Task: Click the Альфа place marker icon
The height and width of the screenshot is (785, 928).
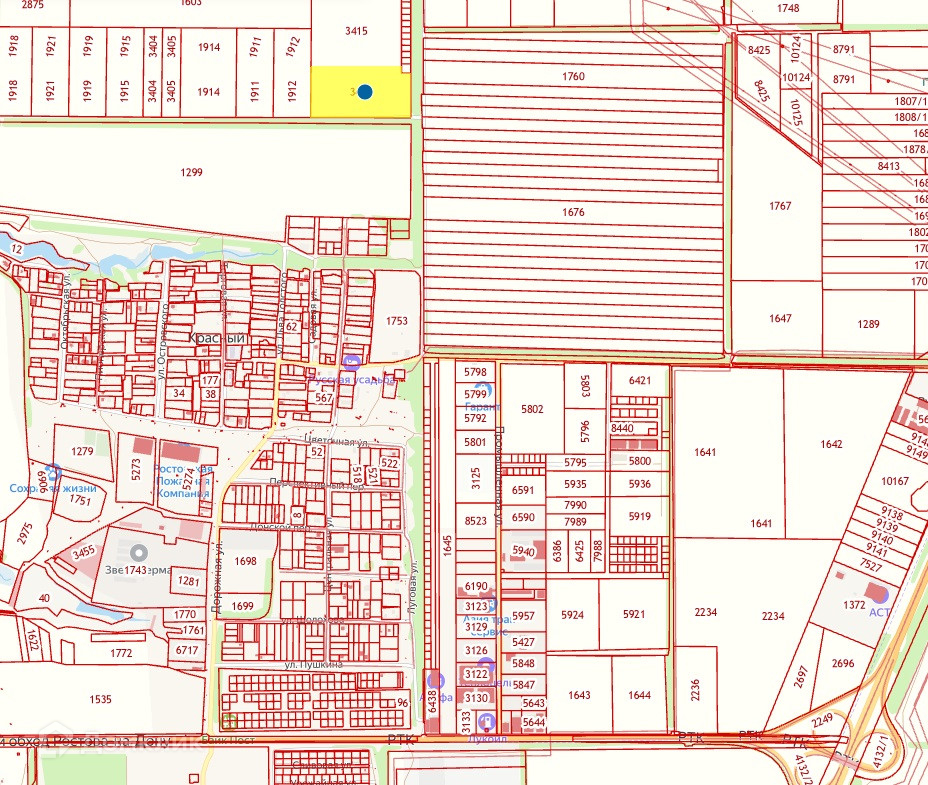Action: (436, 680)
